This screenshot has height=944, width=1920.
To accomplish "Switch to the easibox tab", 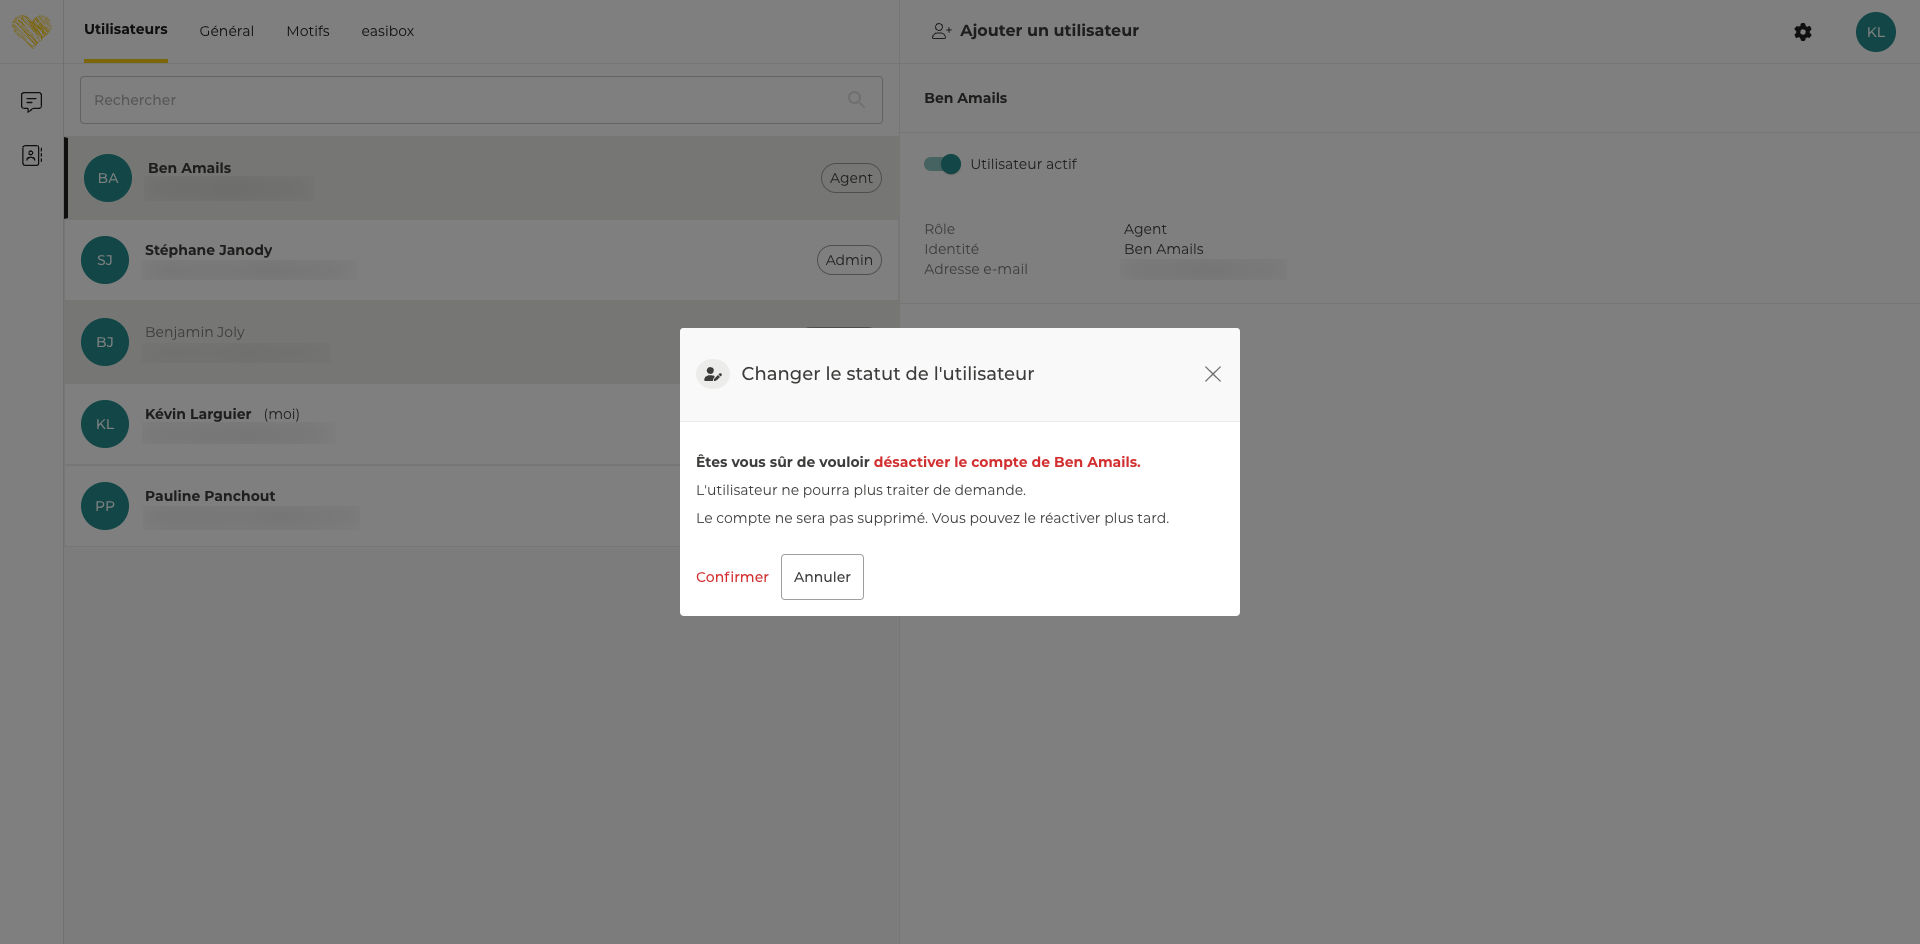I will coord(388,31).
